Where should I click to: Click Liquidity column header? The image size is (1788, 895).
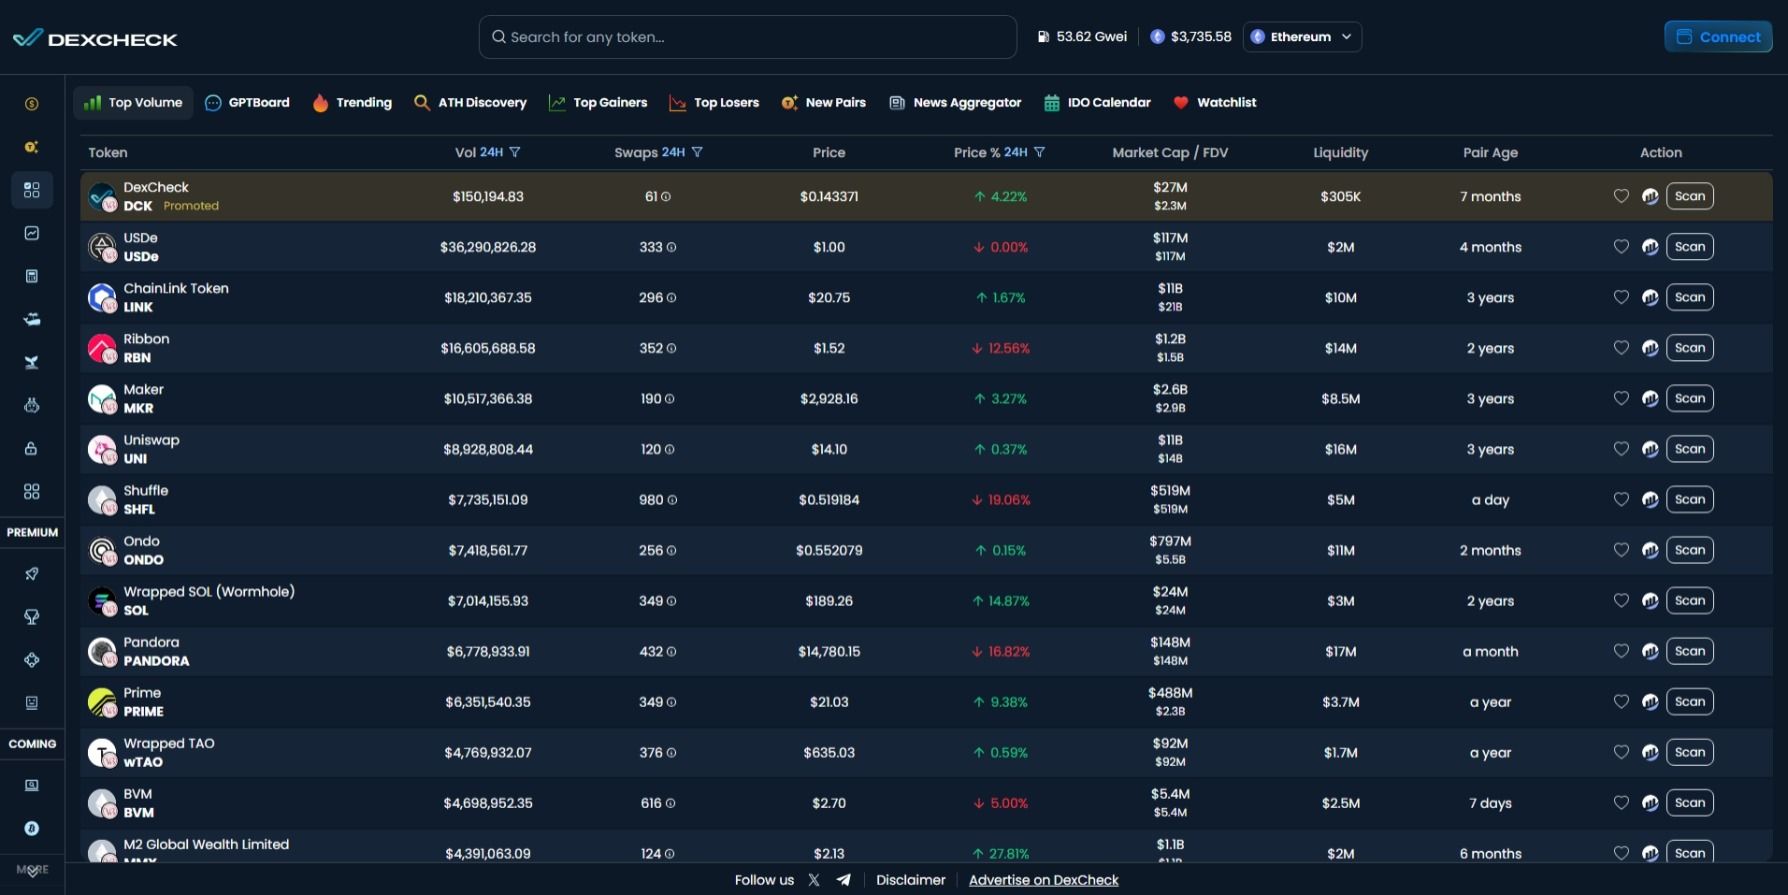1340,152
